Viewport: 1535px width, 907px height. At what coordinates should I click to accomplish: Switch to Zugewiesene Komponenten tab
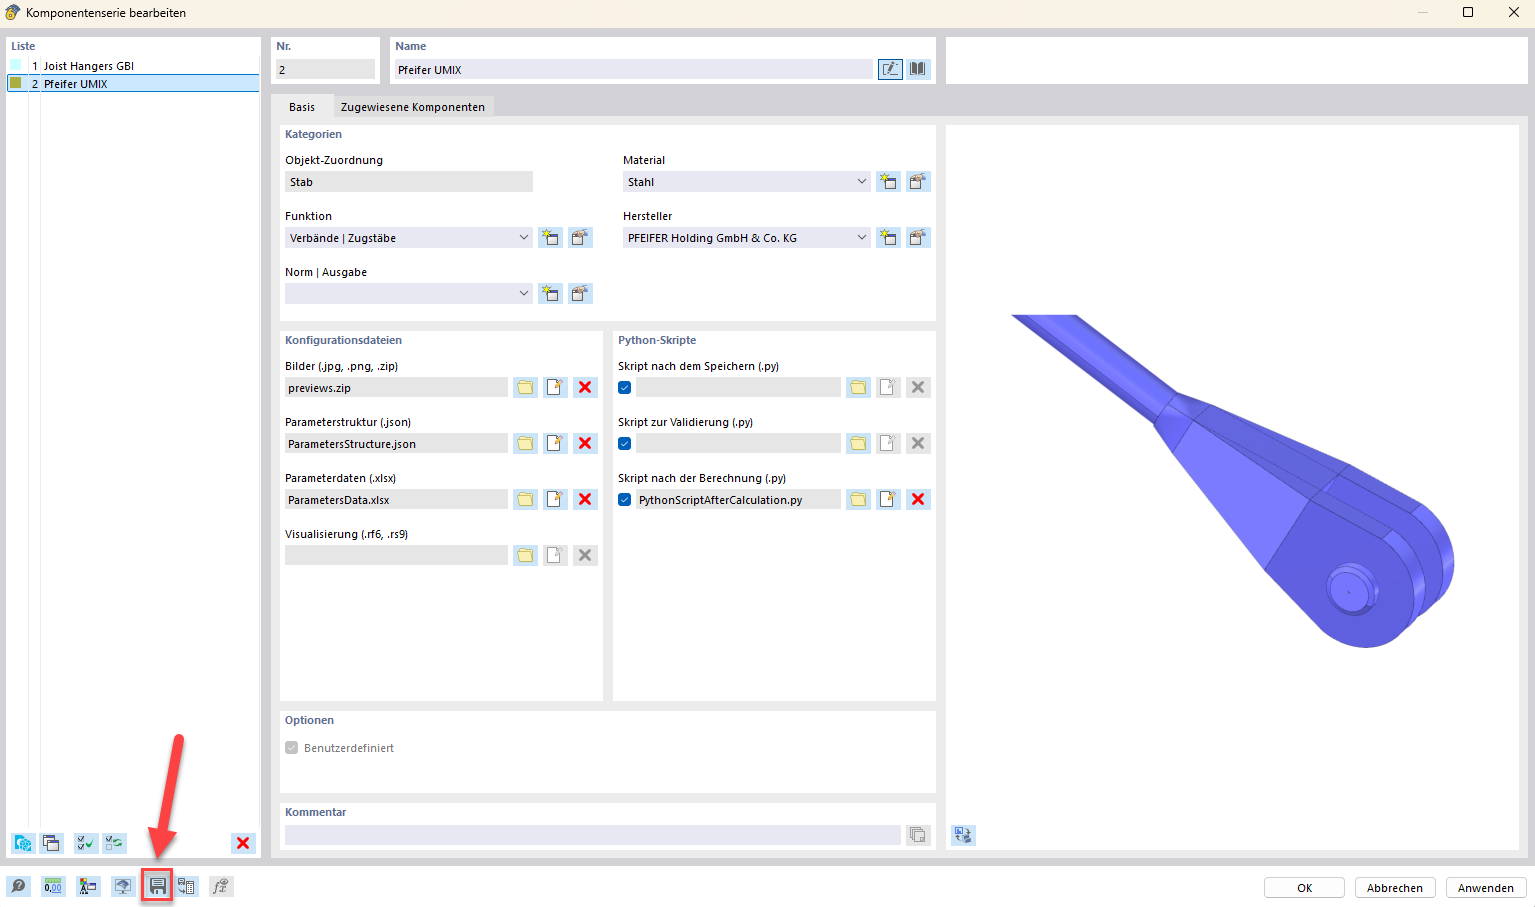pos(412,107)
